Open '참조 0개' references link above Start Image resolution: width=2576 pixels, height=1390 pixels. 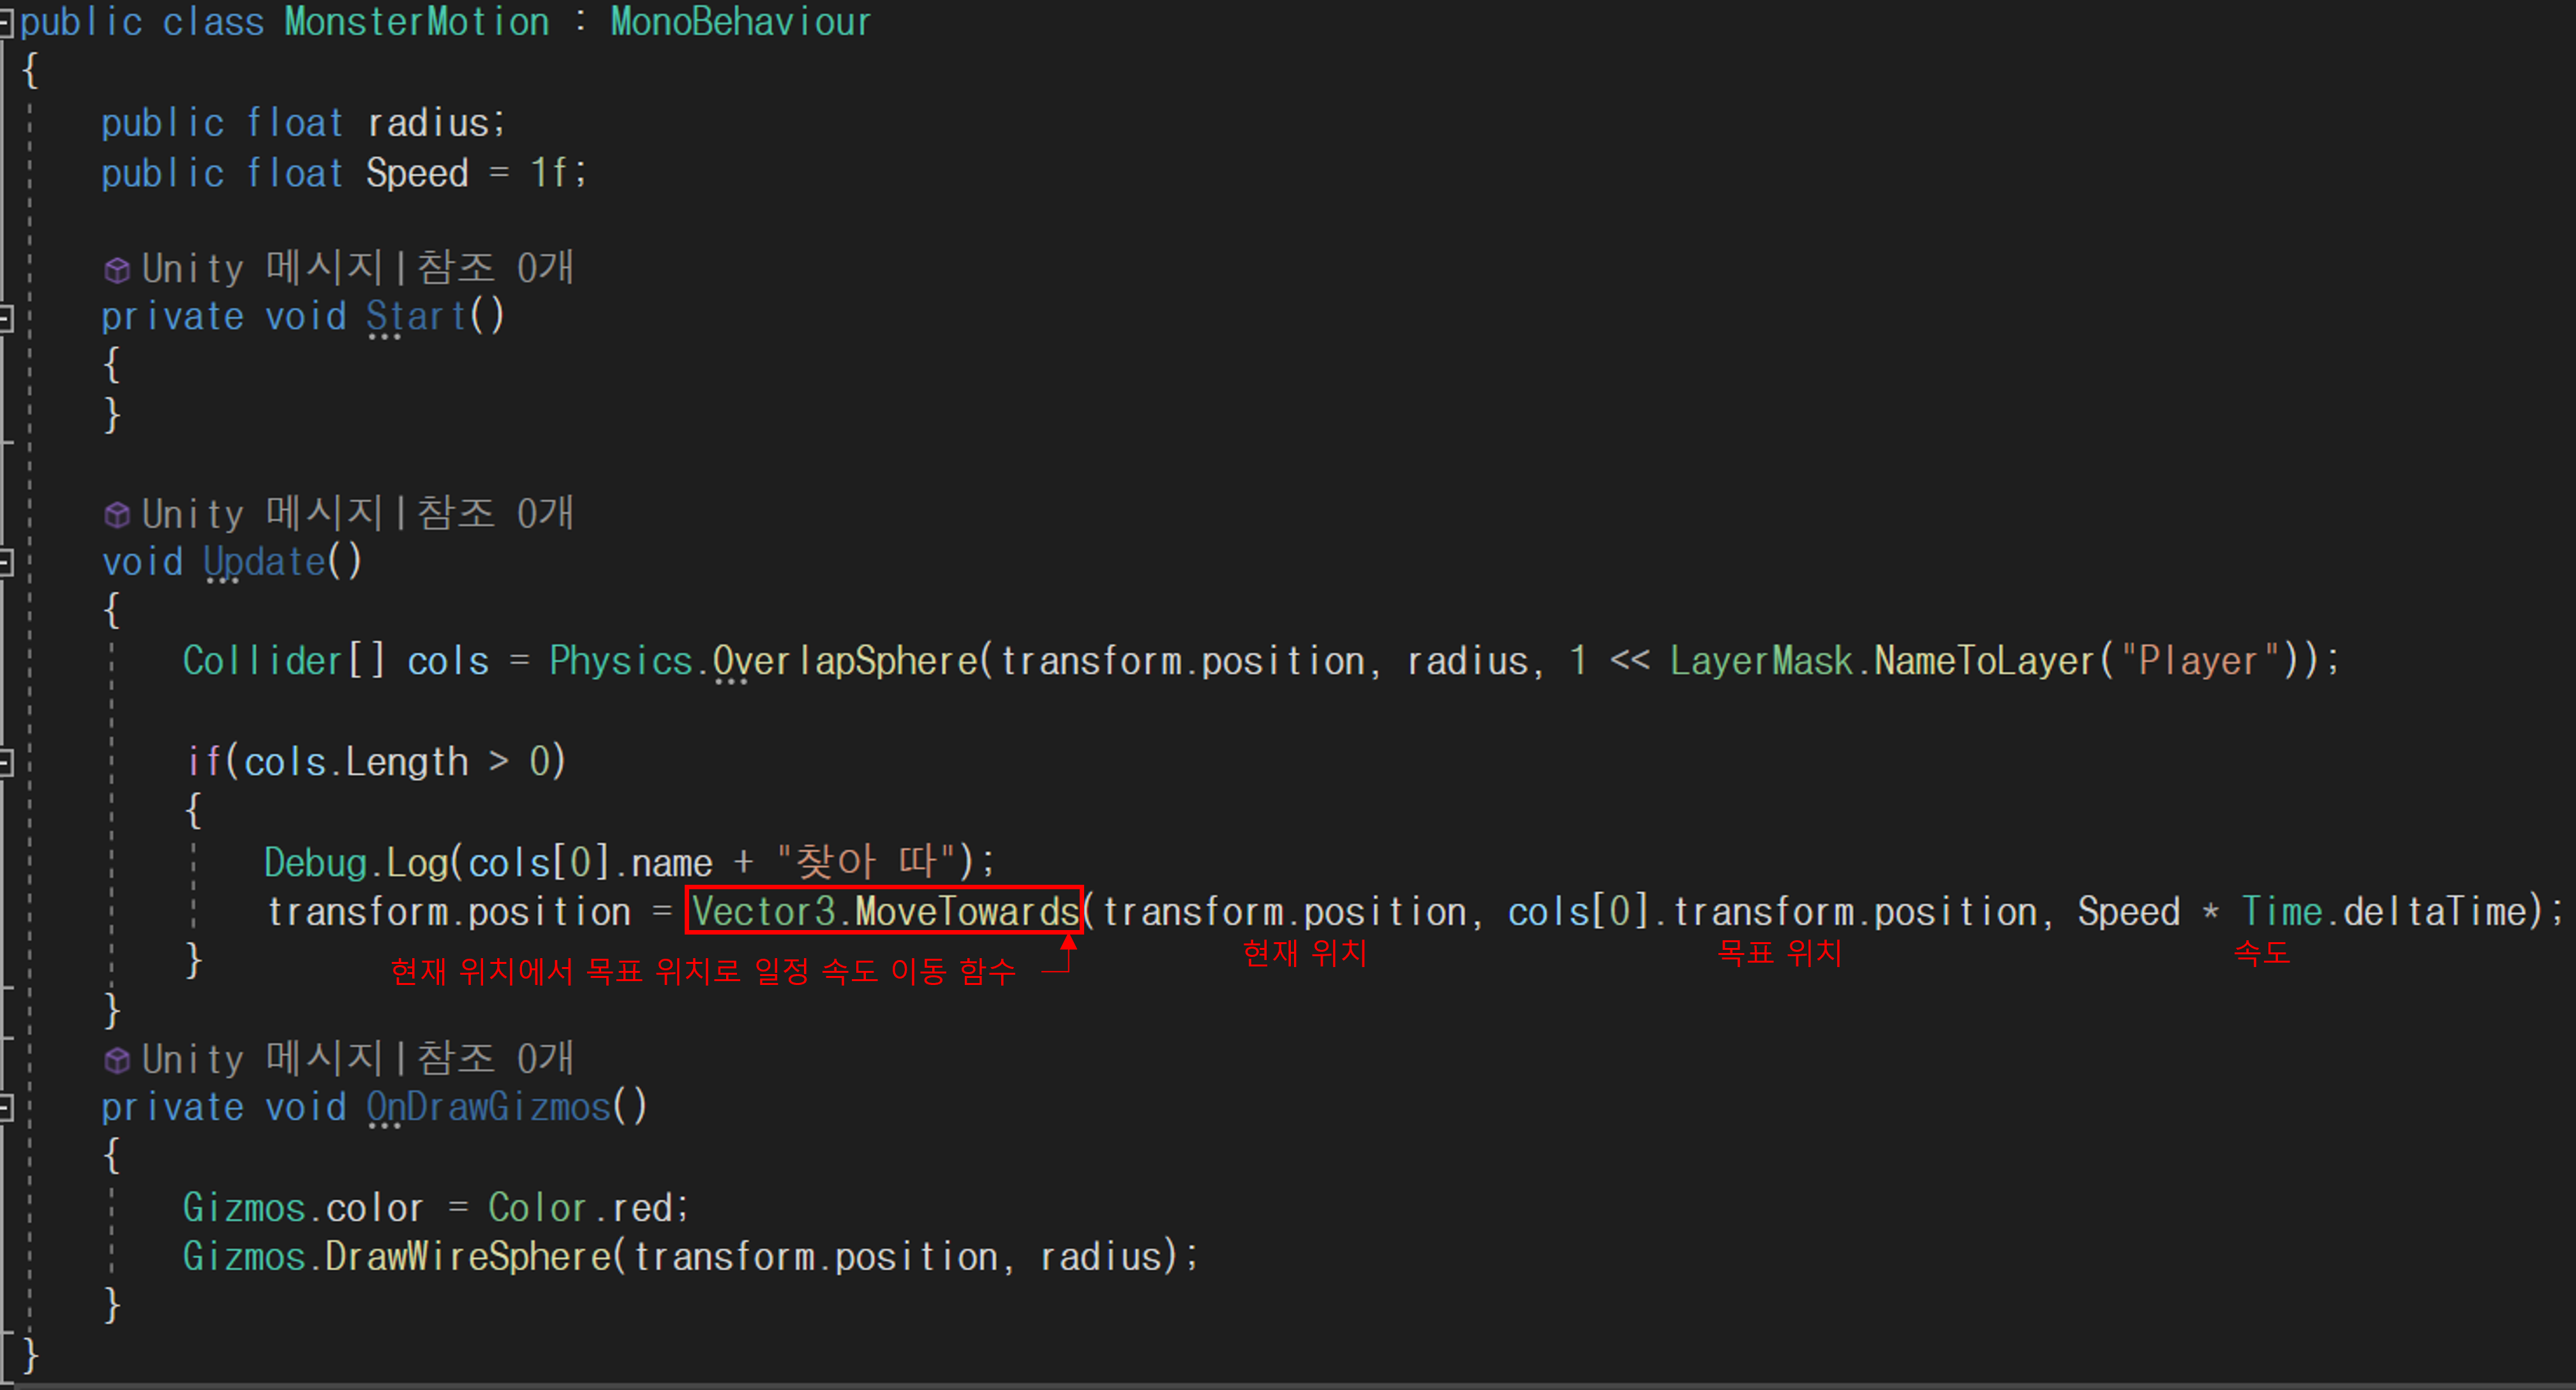(x=494, y=268)
